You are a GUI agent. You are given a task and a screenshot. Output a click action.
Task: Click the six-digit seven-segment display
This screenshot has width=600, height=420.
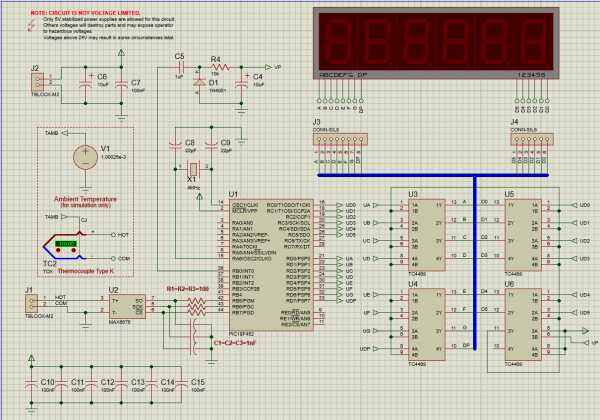coord(436,43)
